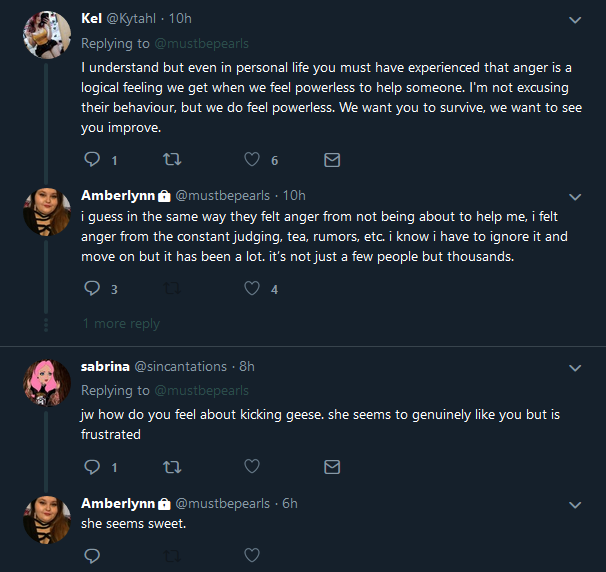Send Kel's tweet via direct message envelope
The height and width of the screenshot is (572, 606).
point(332,160)
